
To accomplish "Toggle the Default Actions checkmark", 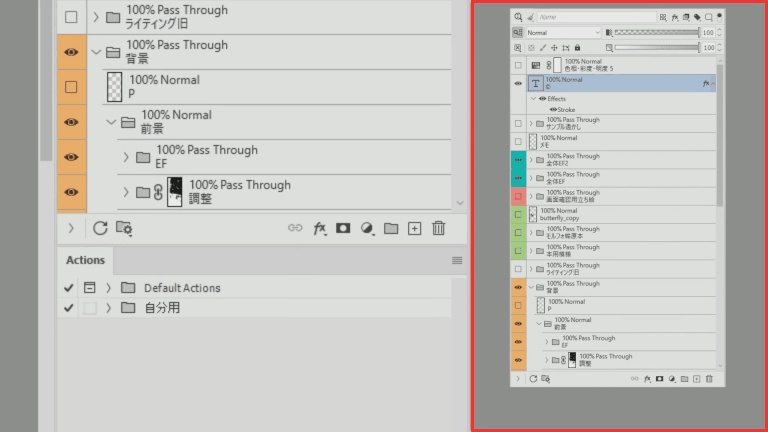I will (69, 288).
